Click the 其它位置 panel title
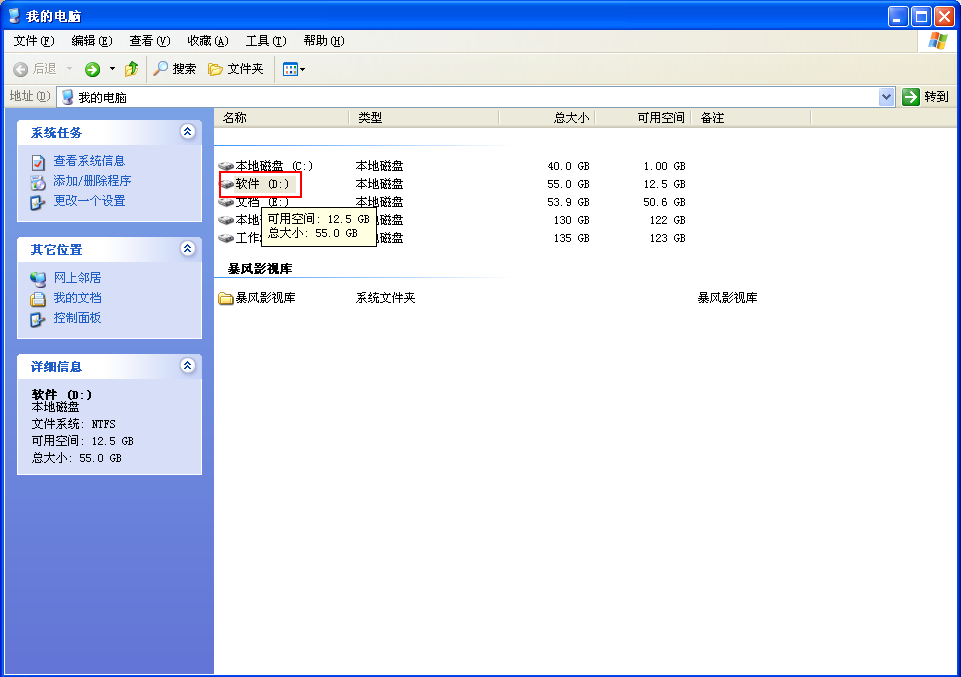Viewport: 961px width, 677px height. click(x=56, y=249)
